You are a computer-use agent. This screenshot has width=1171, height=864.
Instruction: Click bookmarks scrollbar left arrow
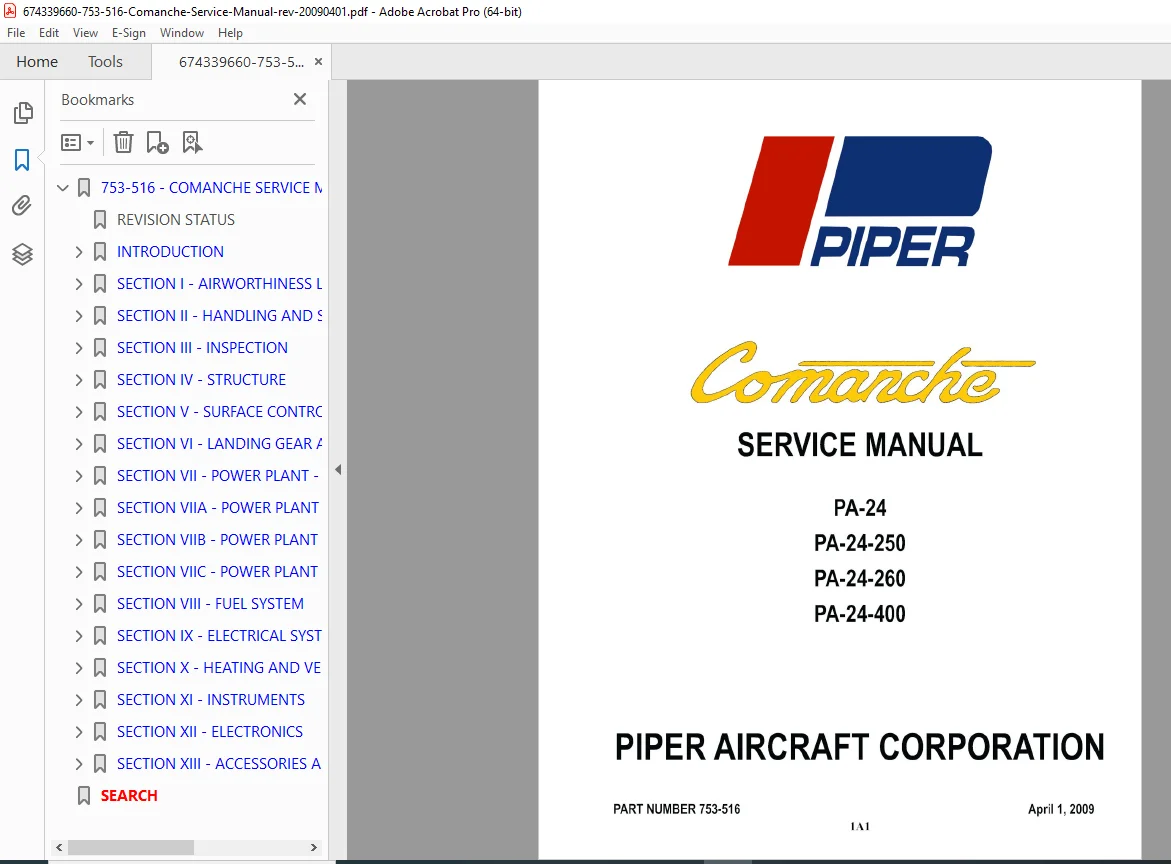coord(59,848)
